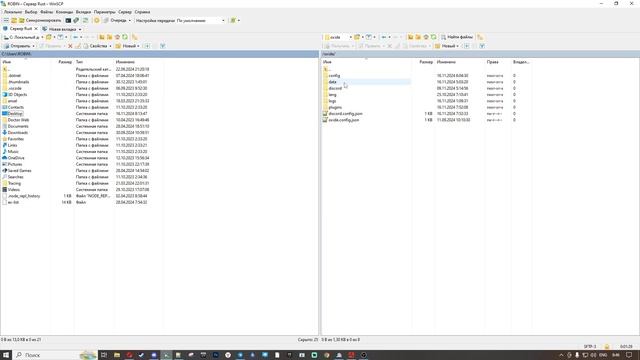This screenshot has width=640, height=360.
Task: Go back in local panel history
Action: pos(76,37)
